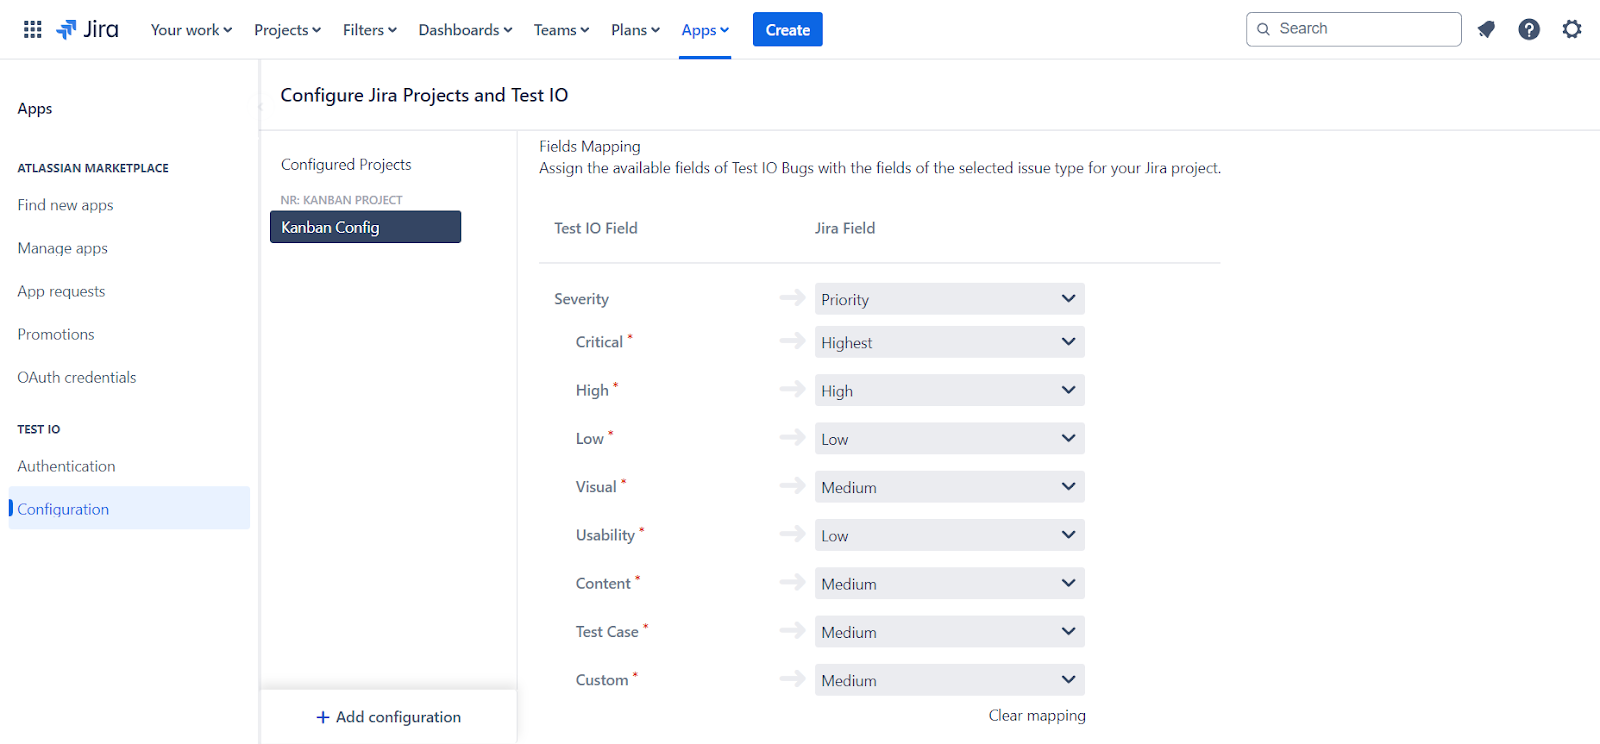1600x744 pixels.
Task: Click the plus icon beside Add configuration
Action: click(x=323, y=717)
